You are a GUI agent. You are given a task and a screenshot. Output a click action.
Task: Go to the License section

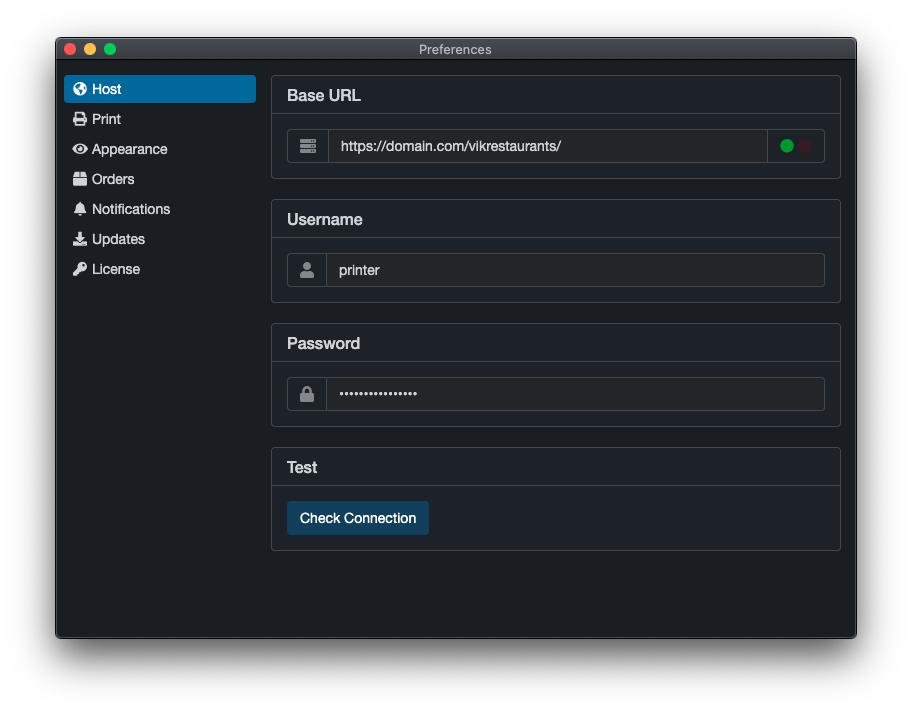pos(115,269)
